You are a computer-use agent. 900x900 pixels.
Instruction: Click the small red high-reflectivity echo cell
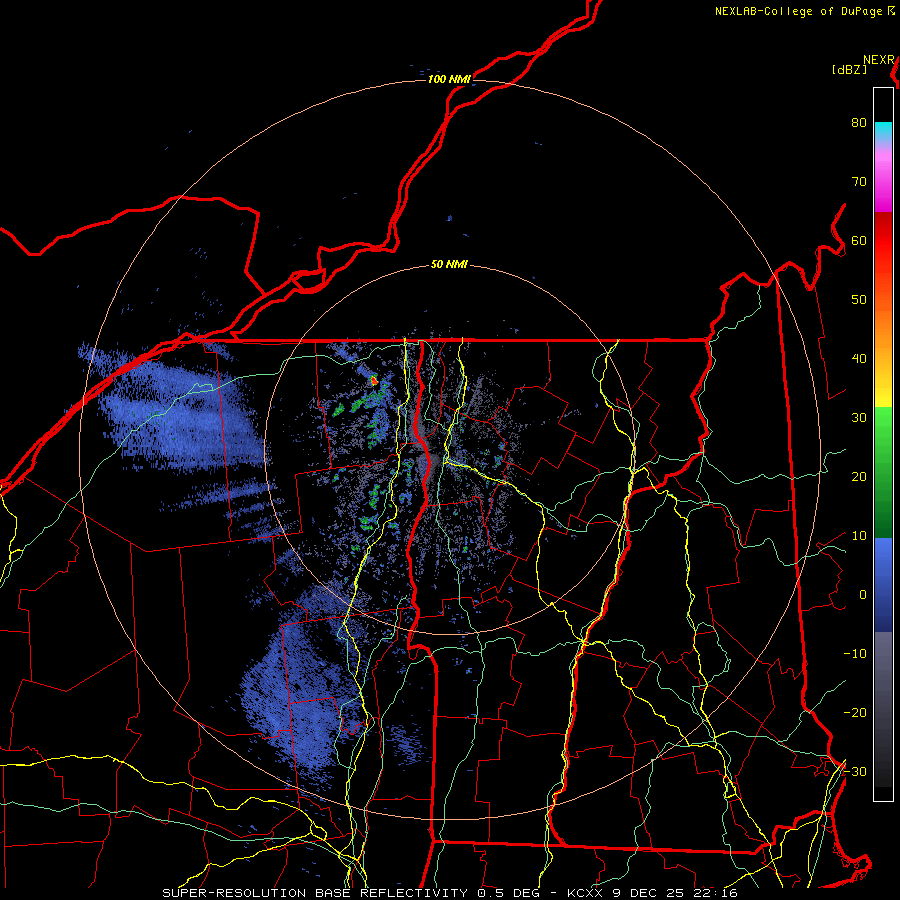click(374, 380)
